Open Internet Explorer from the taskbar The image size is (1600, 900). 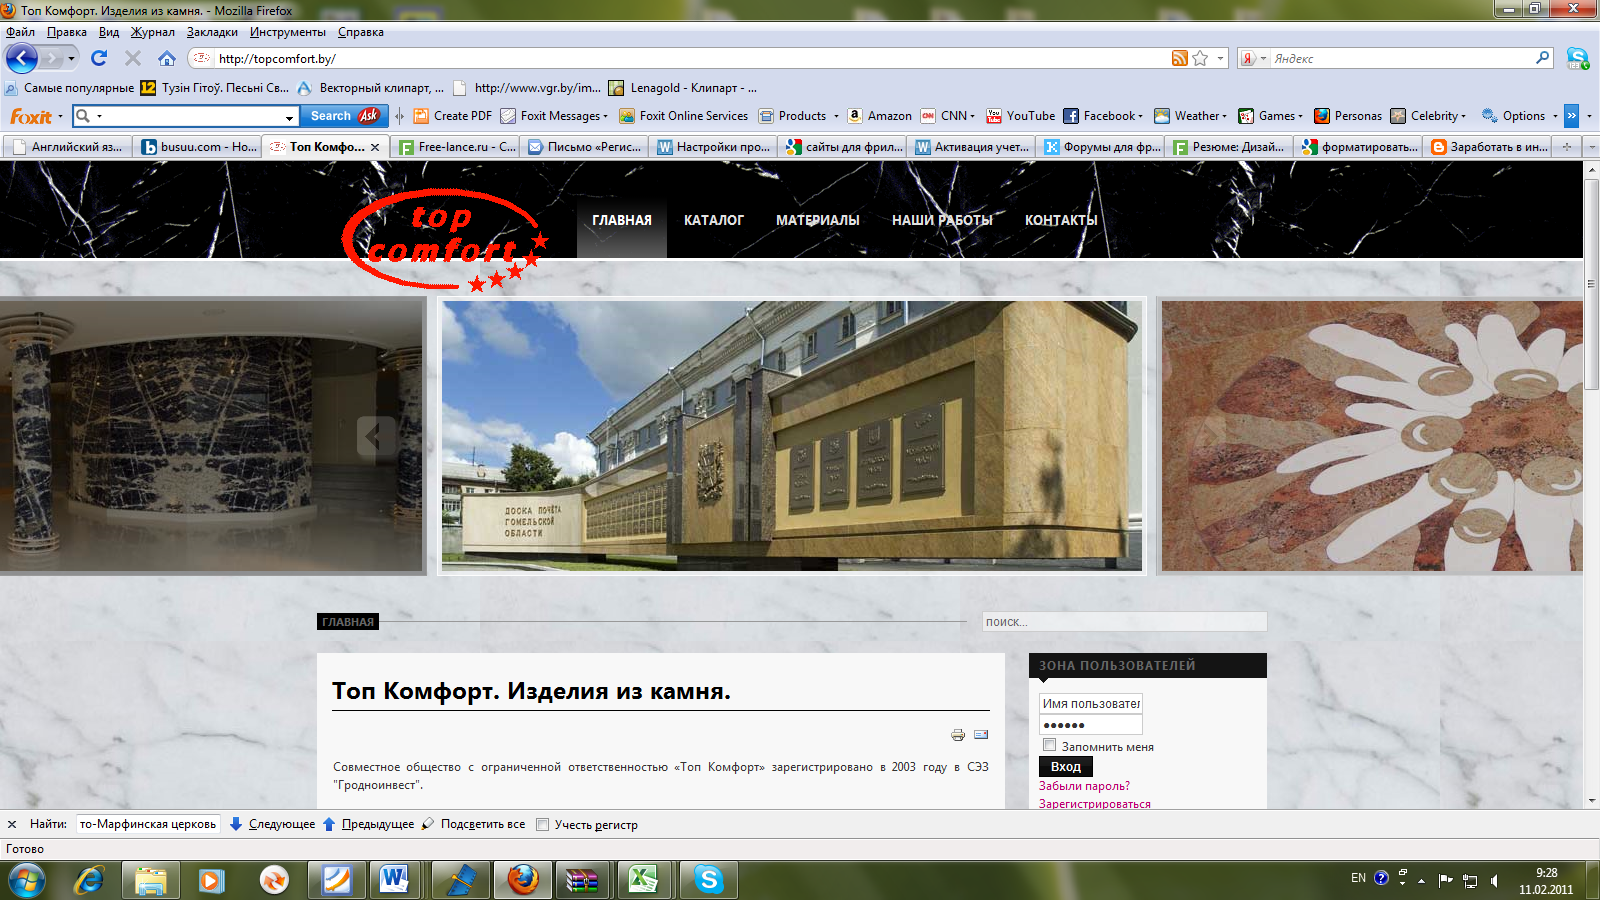click(x=89, y=880)
